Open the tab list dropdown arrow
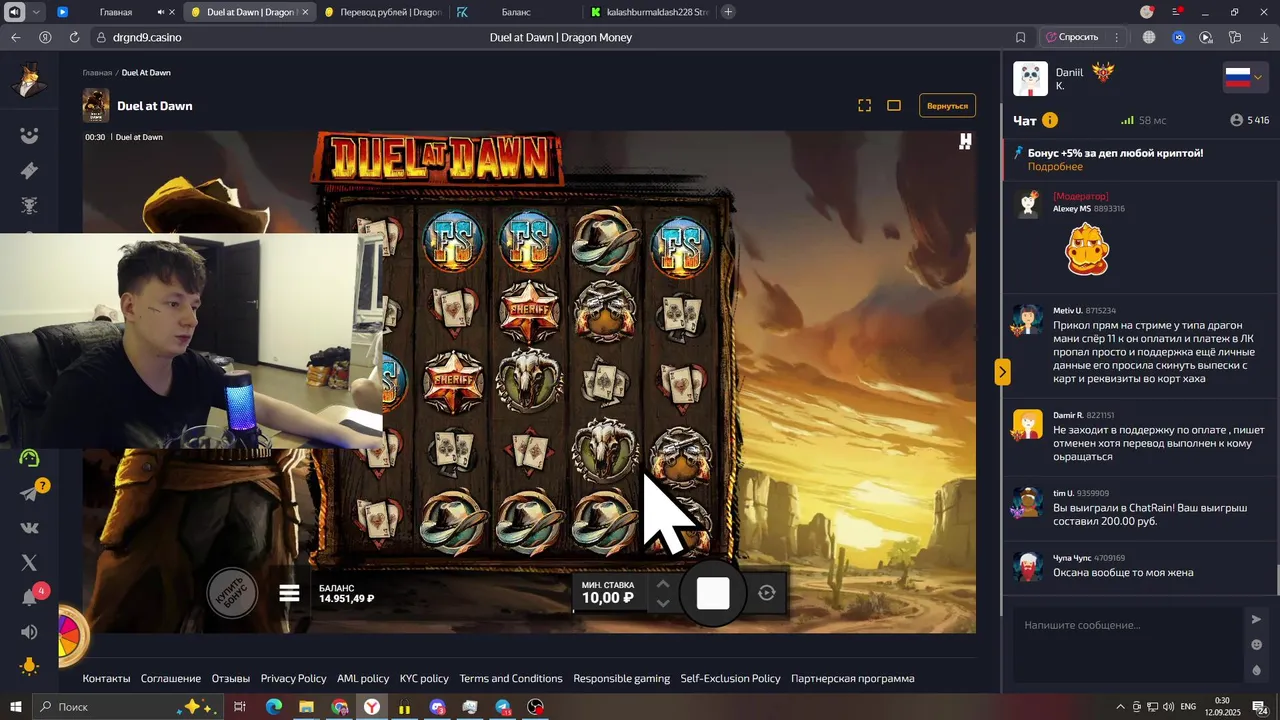Viewport: 1280px width, 720px height. tap(37, 12)
